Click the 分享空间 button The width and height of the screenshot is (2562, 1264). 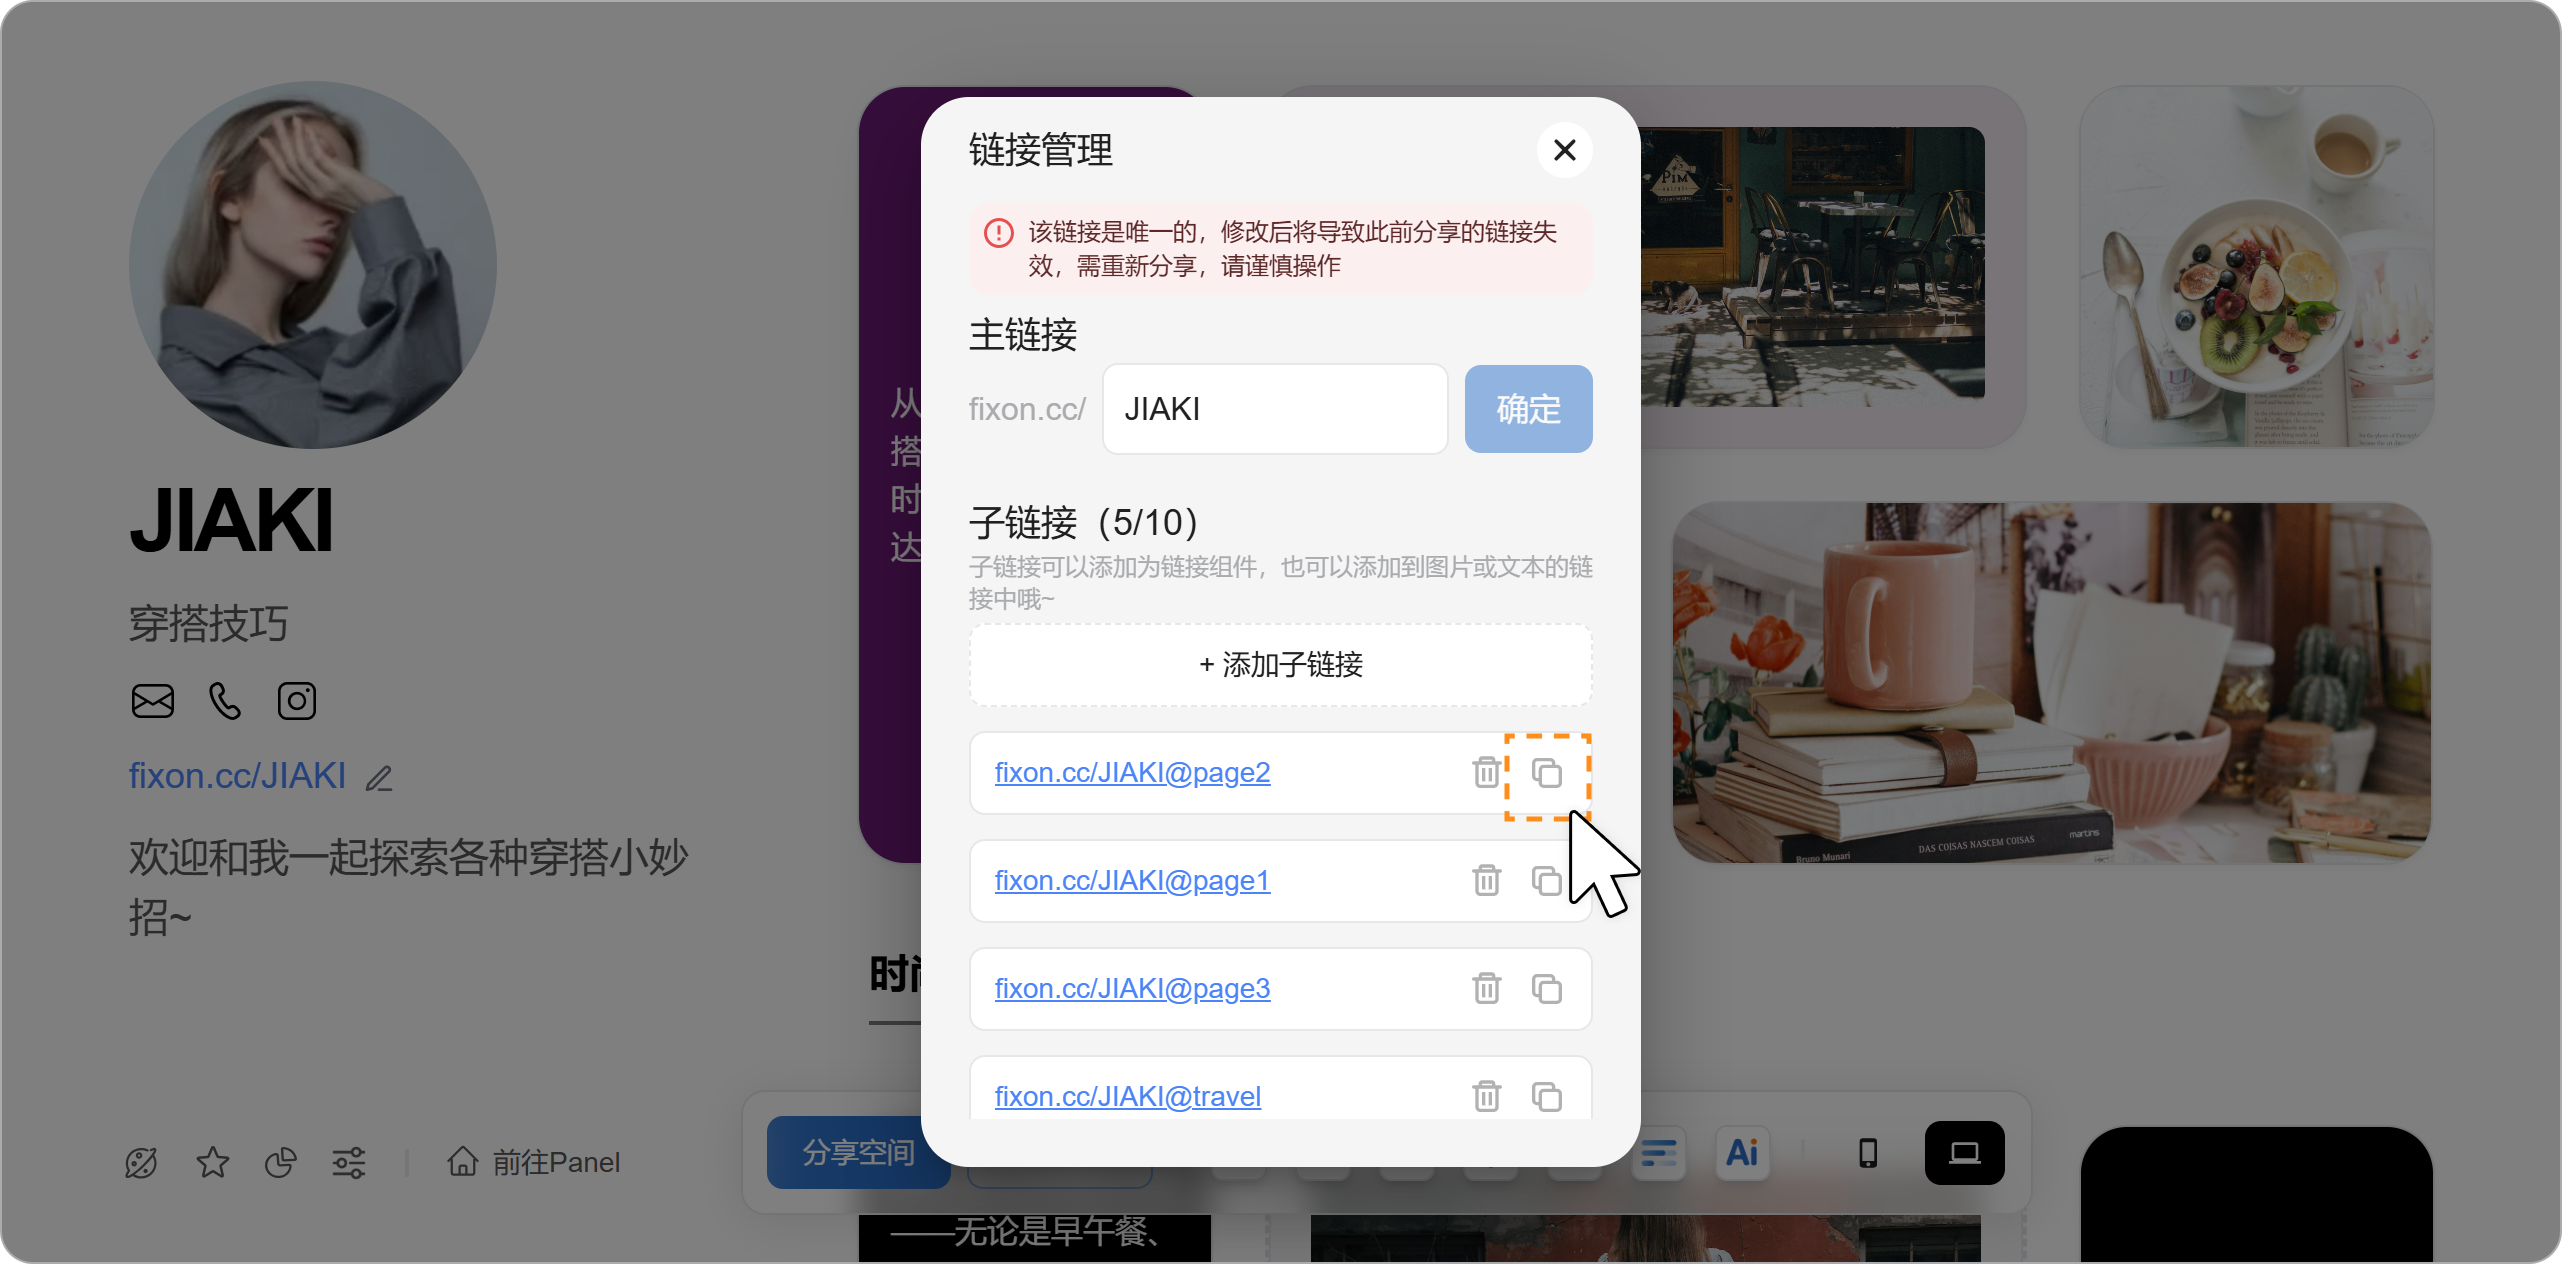click(858, 1153)
